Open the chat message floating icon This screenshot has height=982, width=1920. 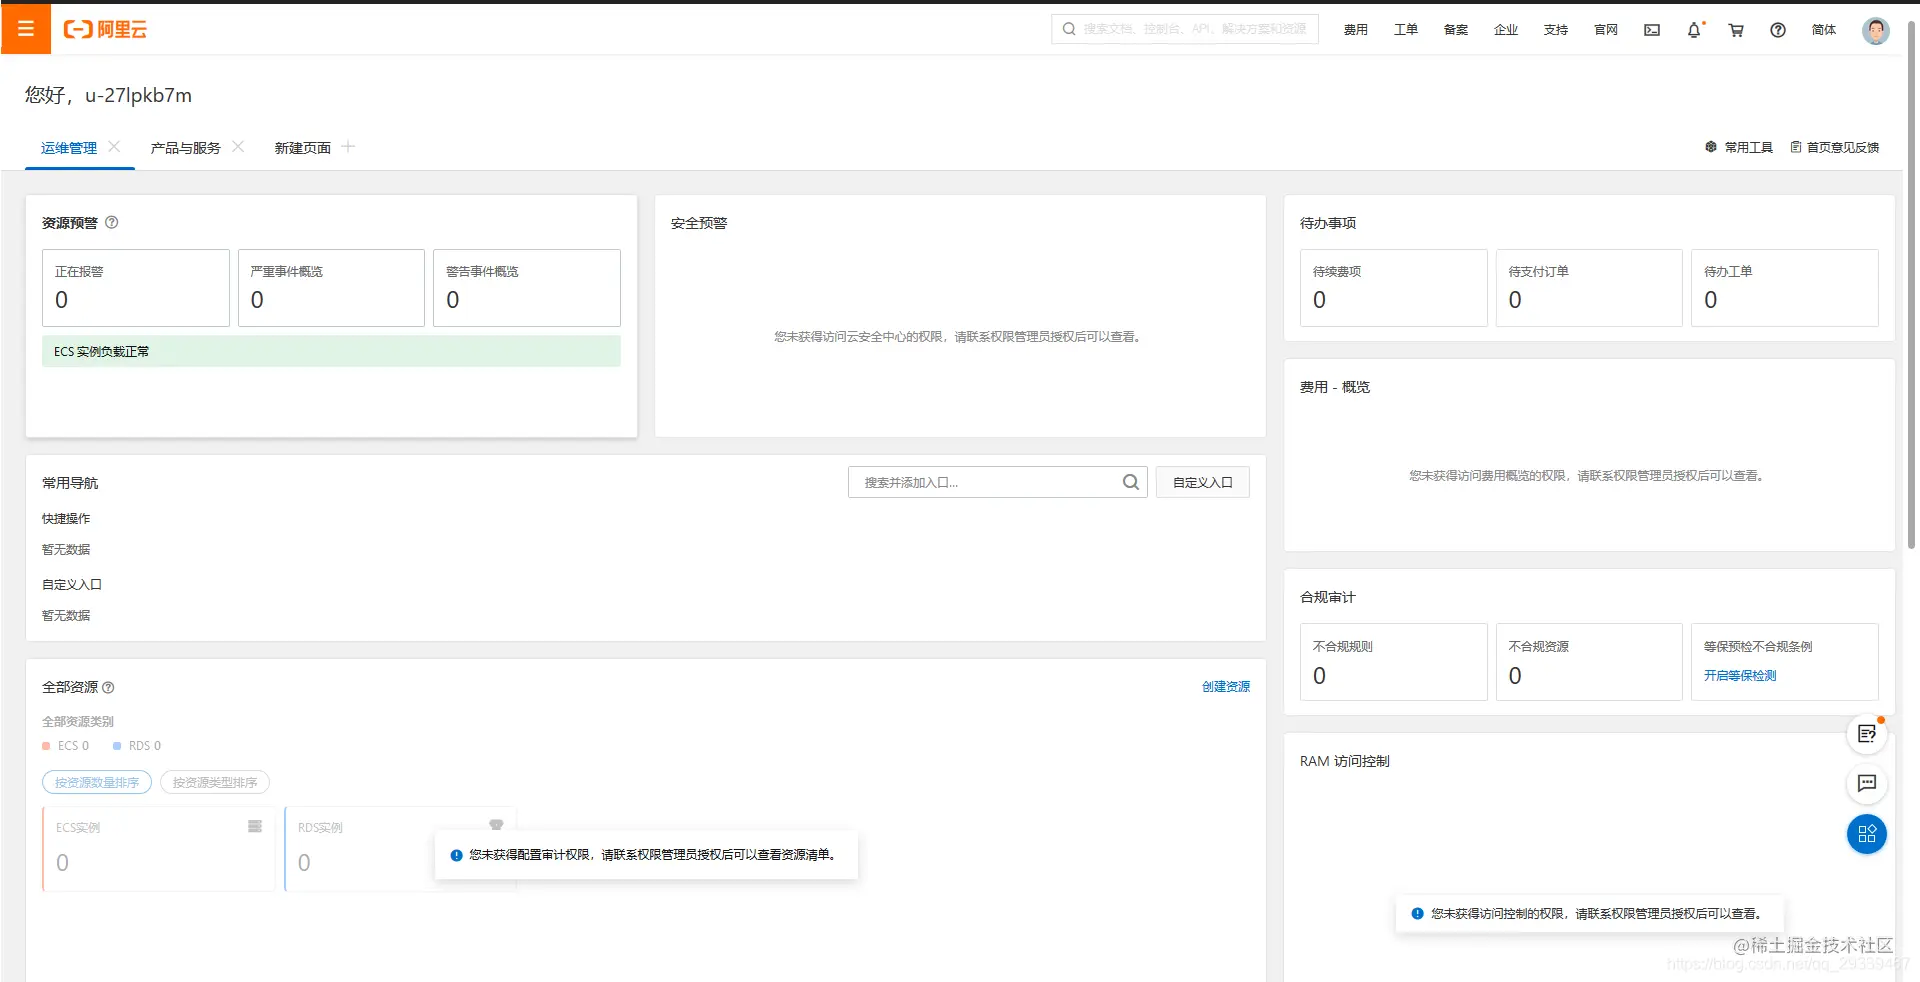(1867, 783)
